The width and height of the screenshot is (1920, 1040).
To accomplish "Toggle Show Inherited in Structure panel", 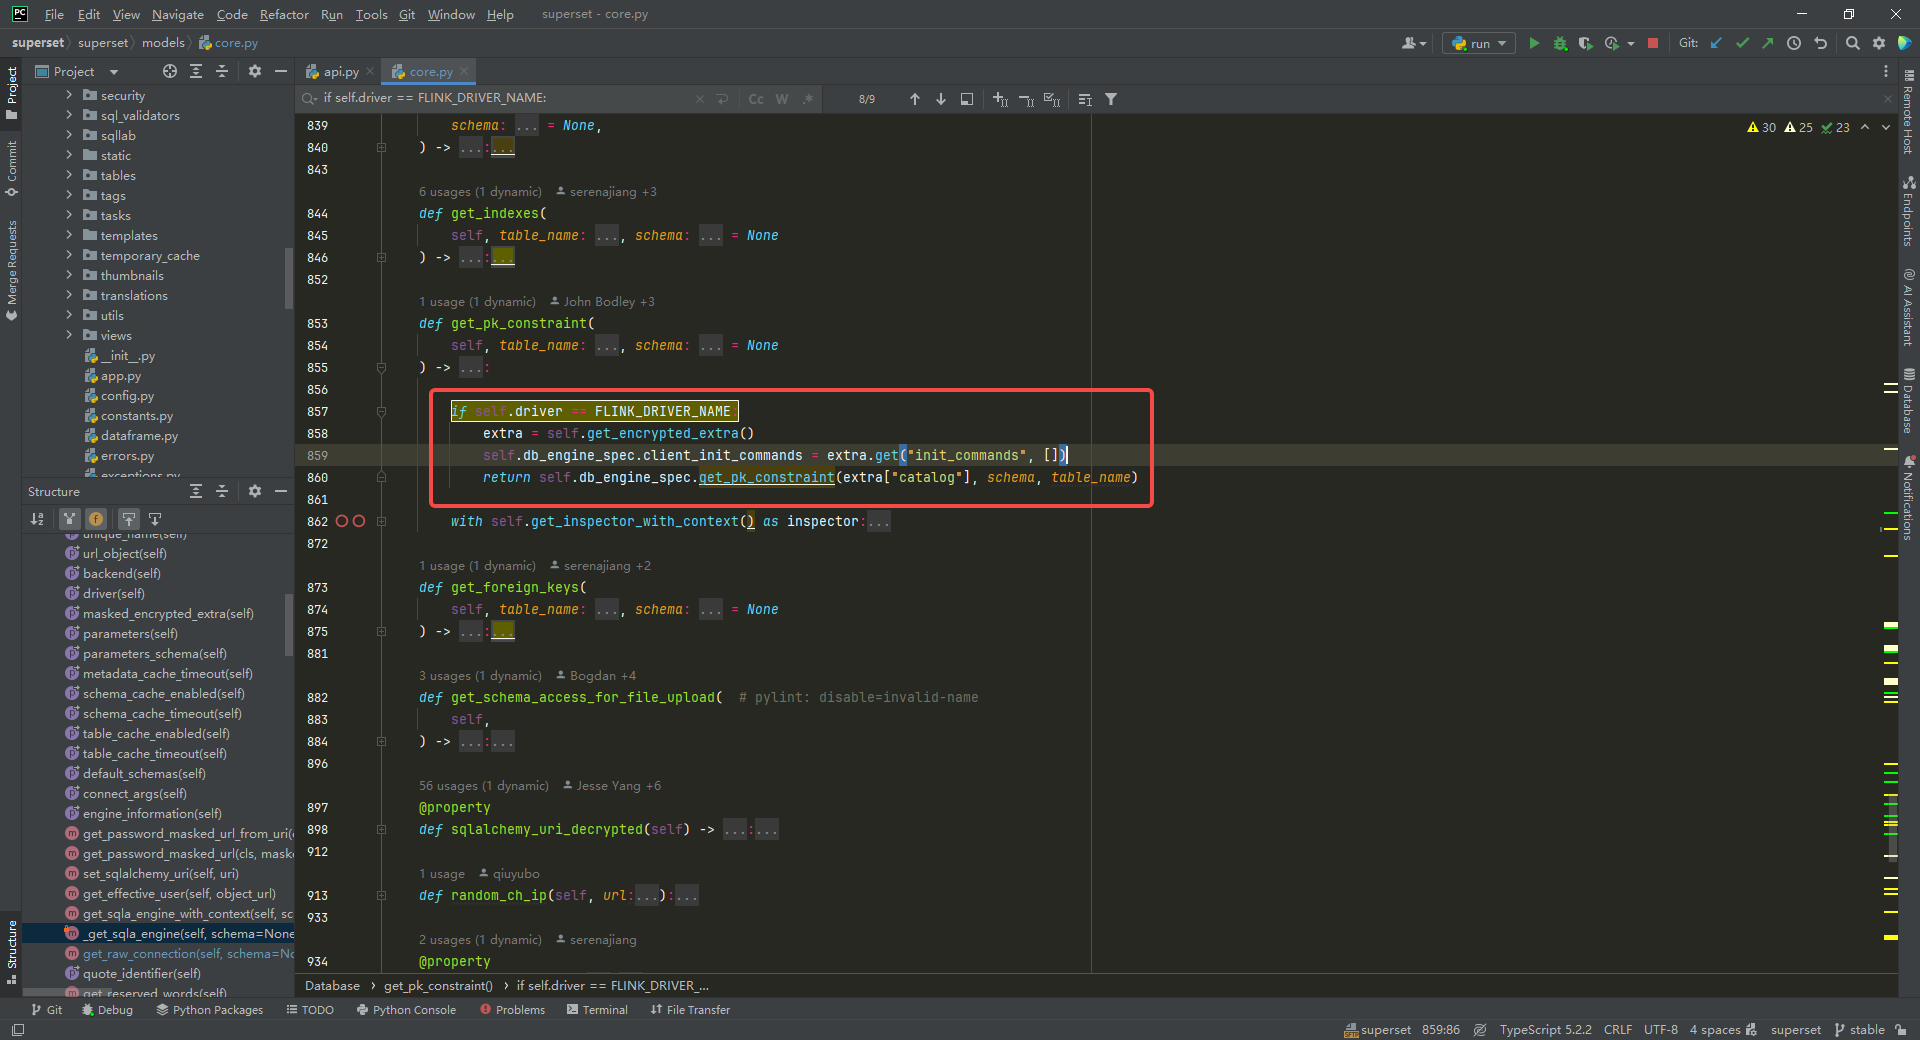I will [x=69, y=519].
